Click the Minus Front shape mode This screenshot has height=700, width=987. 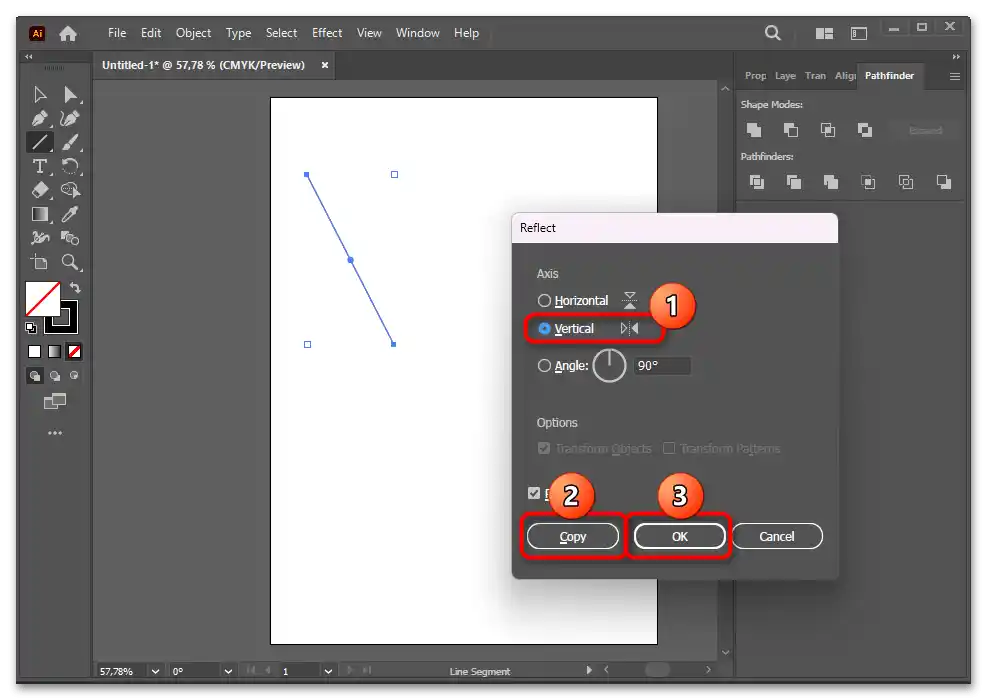coord(791,130)
